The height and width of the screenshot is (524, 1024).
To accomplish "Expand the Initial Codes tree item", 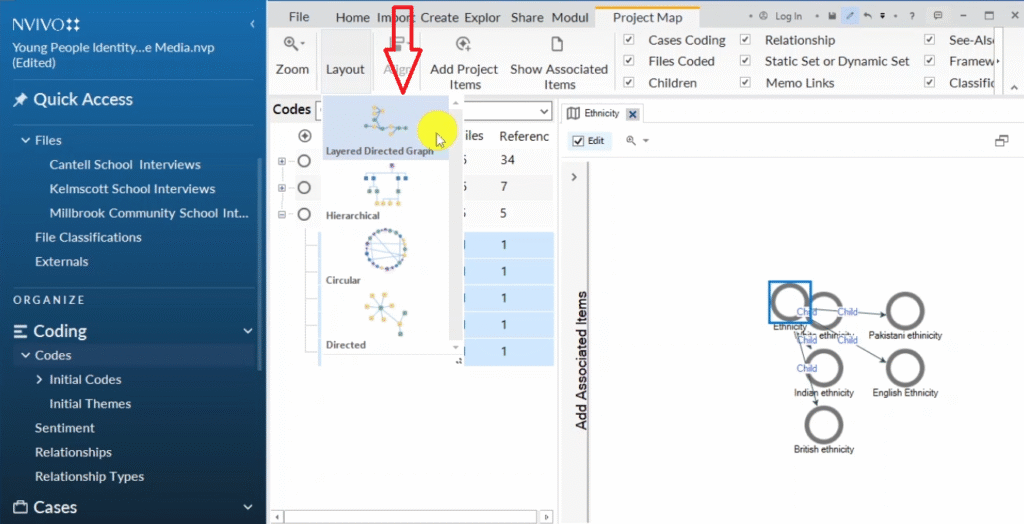I will pyautogui.click(x=39, y=380).
